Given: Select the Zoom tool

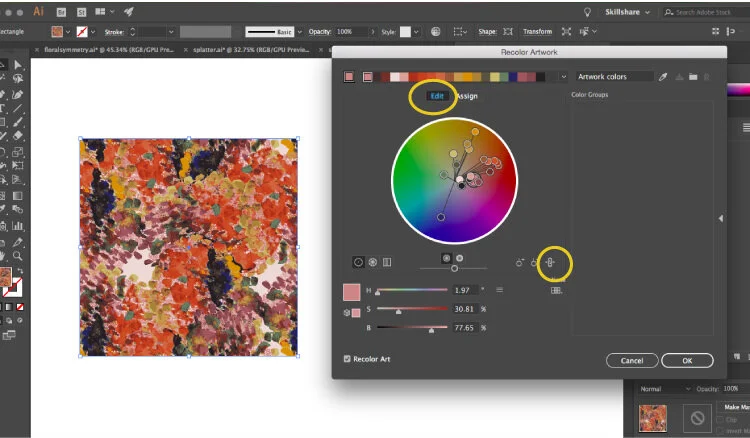Looking at the screenshot, I should click(18, 256).
